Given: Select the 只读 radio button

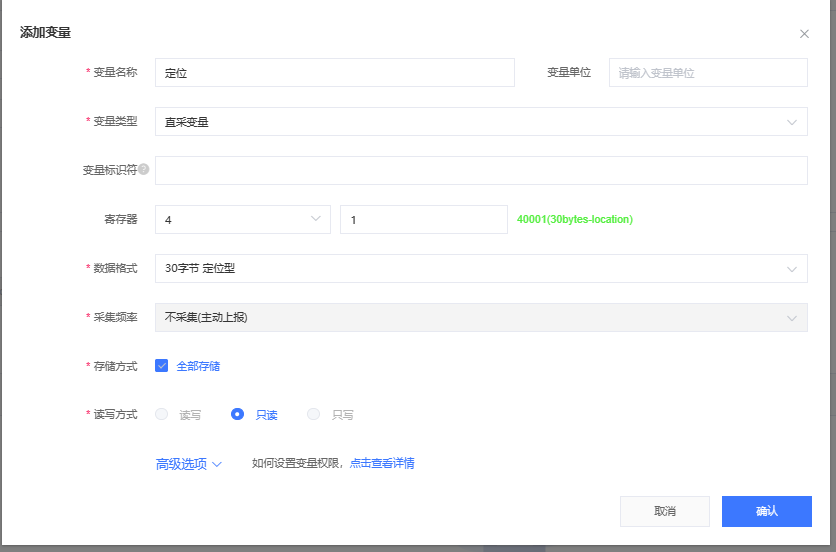Looking at the screenshot, I should coord(237,414).
